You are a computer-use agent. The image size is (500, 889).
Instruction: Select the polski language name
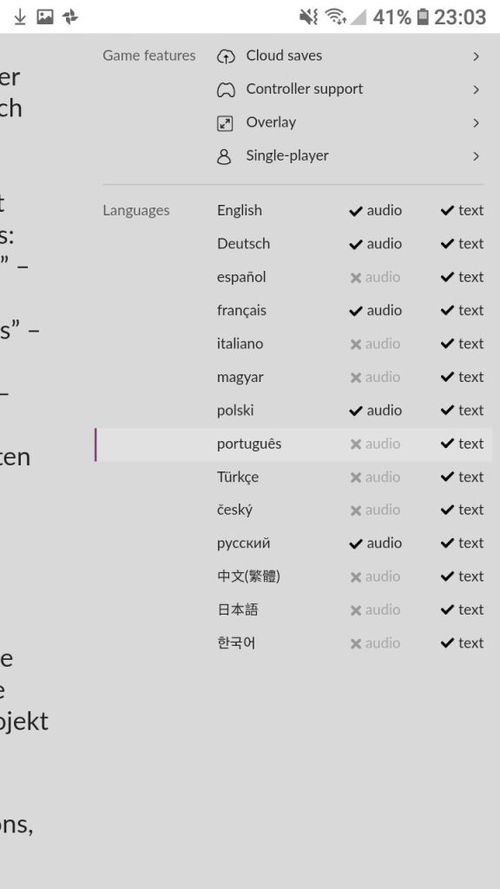pyautogui.click(x=235, y=410)
